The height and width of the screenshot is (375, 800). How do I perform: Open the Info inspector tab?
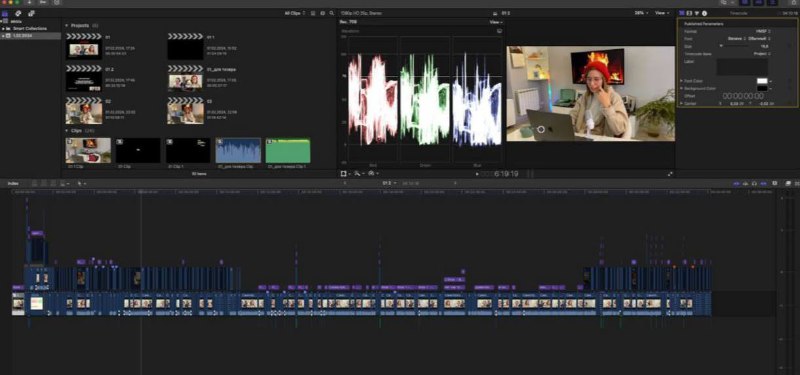tap(704, 13)
